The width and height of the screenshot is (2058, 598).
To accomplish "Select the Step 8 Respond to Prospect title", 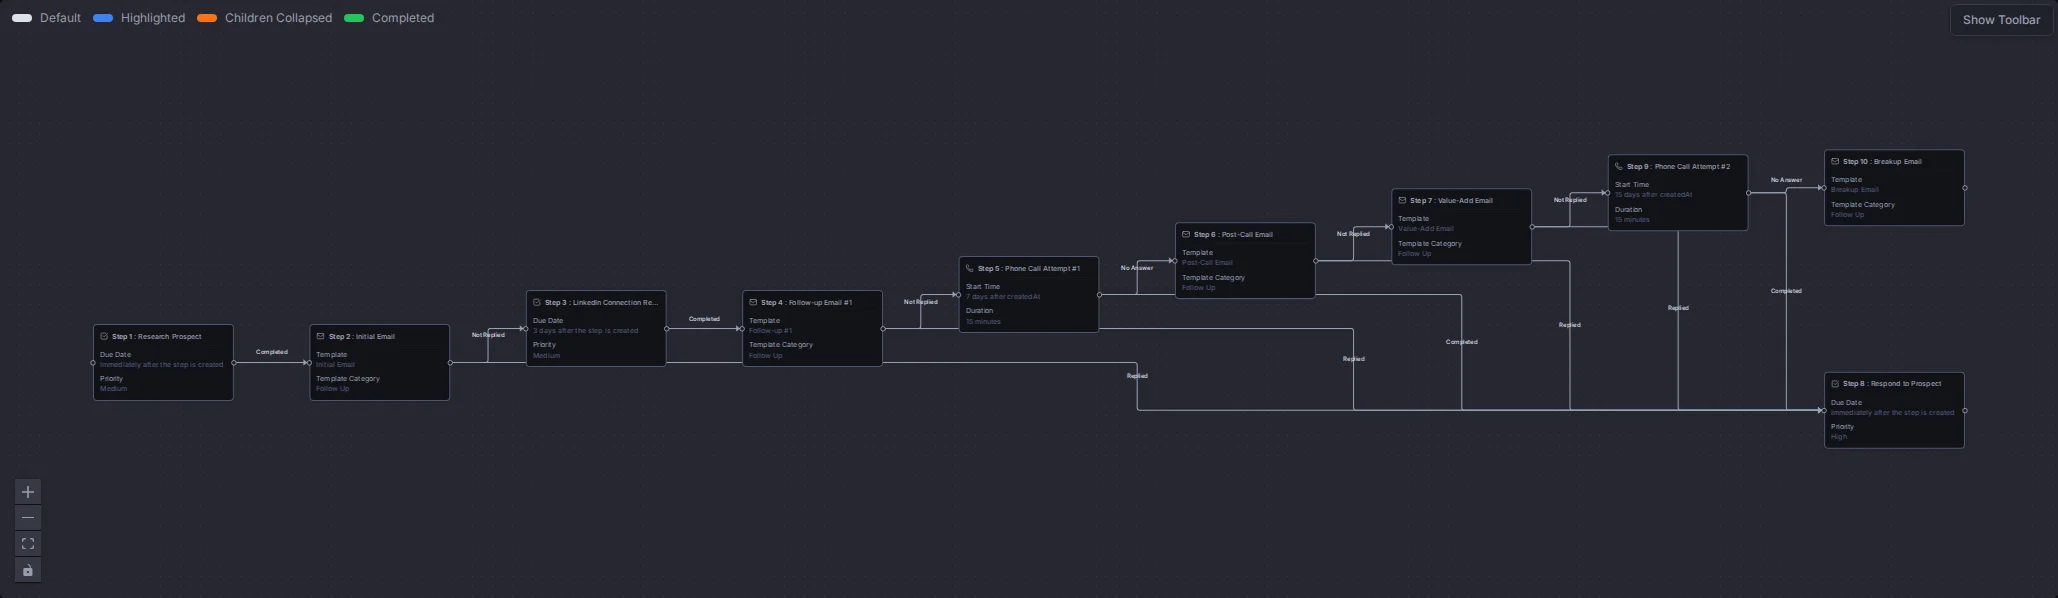I will coord(1892,384).
